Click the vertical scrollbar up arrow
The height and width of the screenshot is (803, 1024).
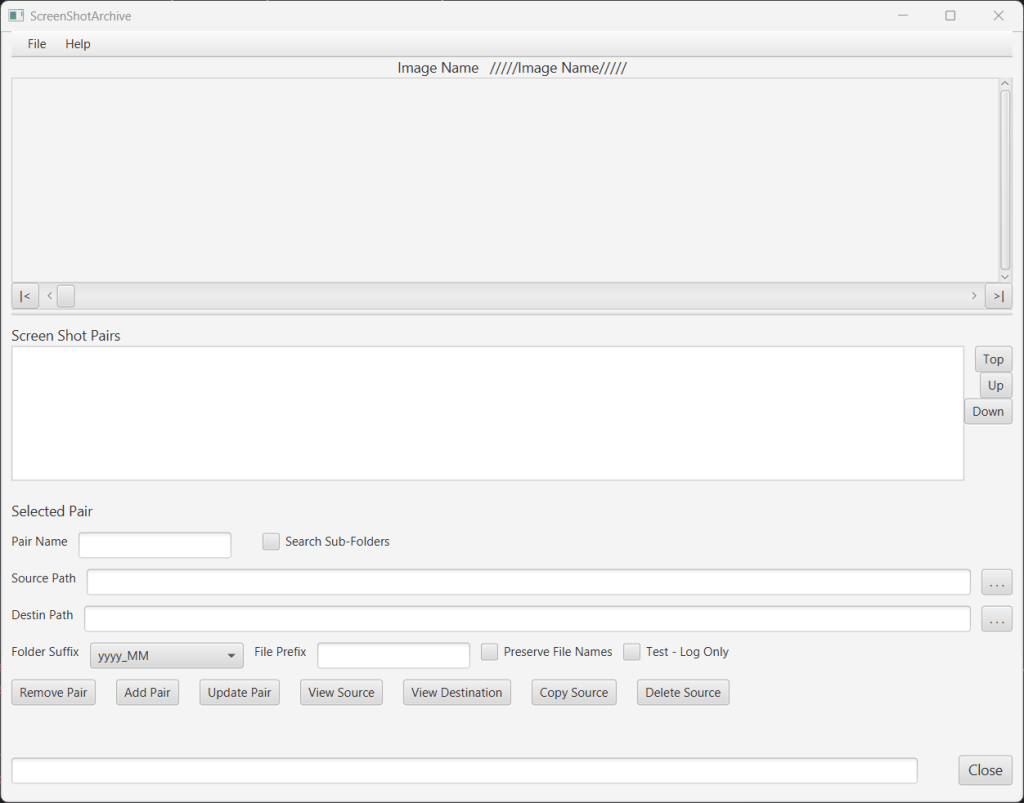(x=1005, y=85)
